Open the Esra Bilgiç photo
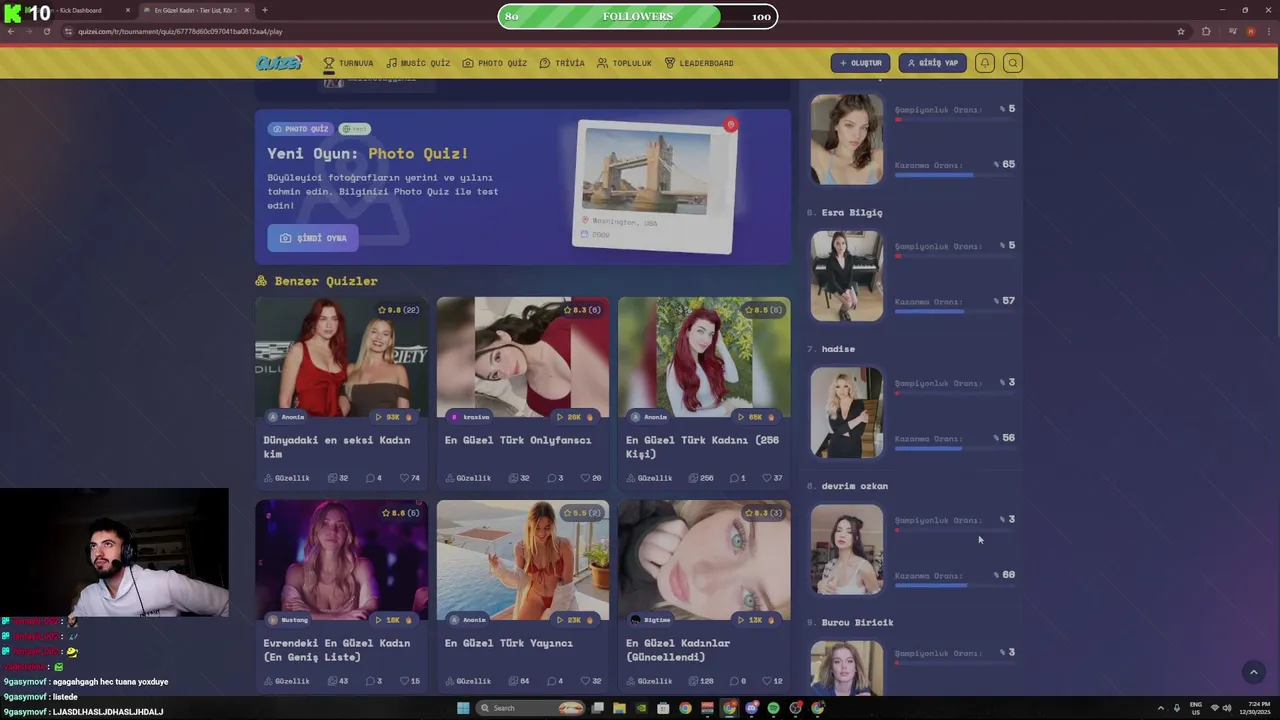 click(847, 276)
